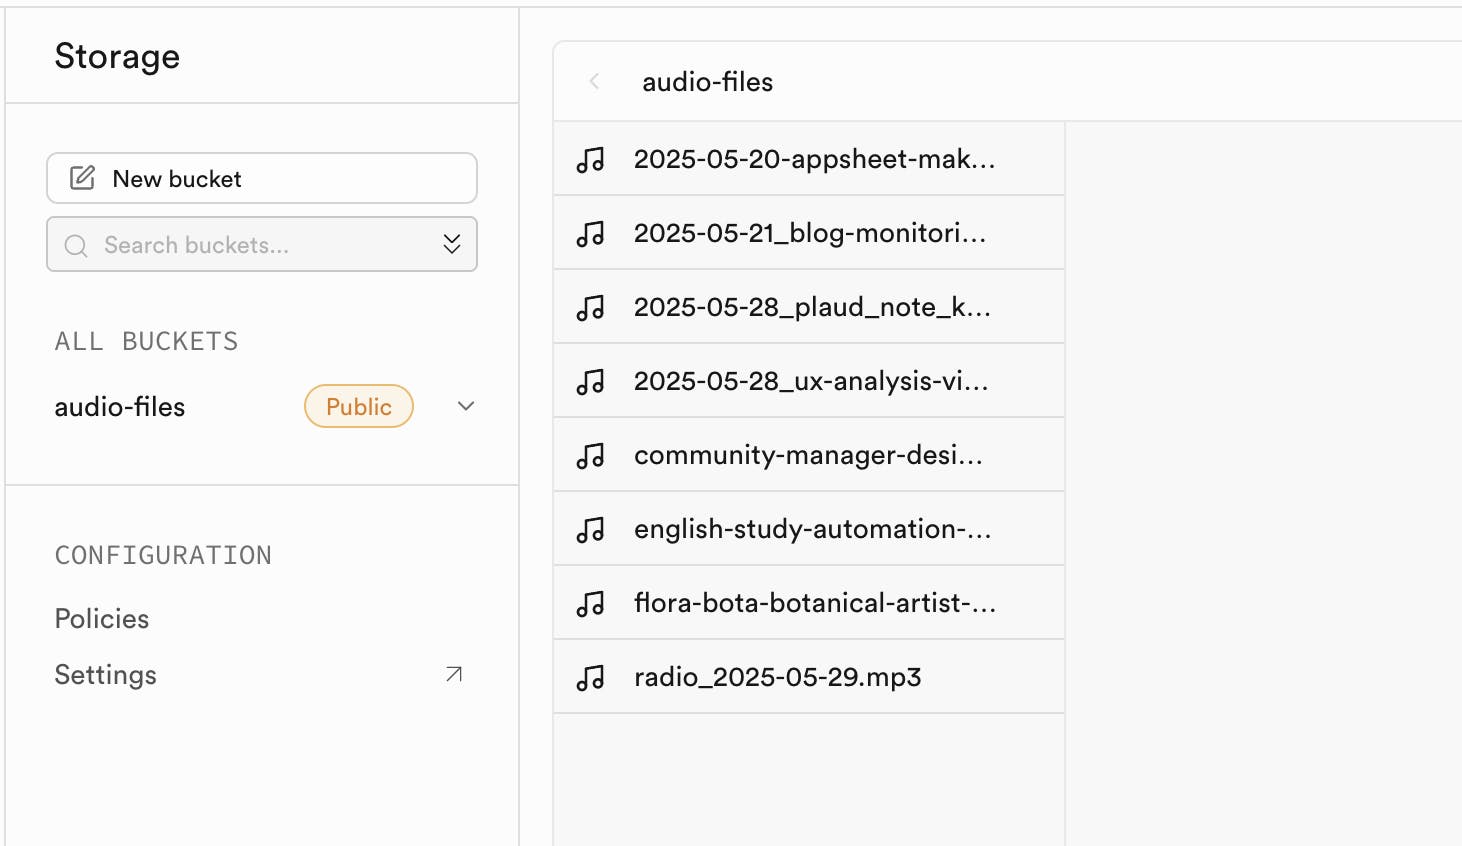Viewport: 1462px width, 846px height.
Task: Open the Policies configuration page
Action: (x=102, y=619)
